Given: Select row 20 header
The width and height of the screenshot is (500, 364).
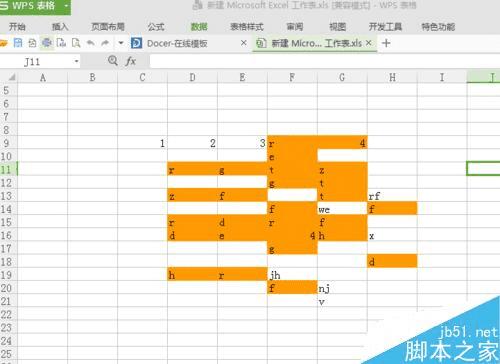Looking at the screenshot, I should (x=8, y=288).
